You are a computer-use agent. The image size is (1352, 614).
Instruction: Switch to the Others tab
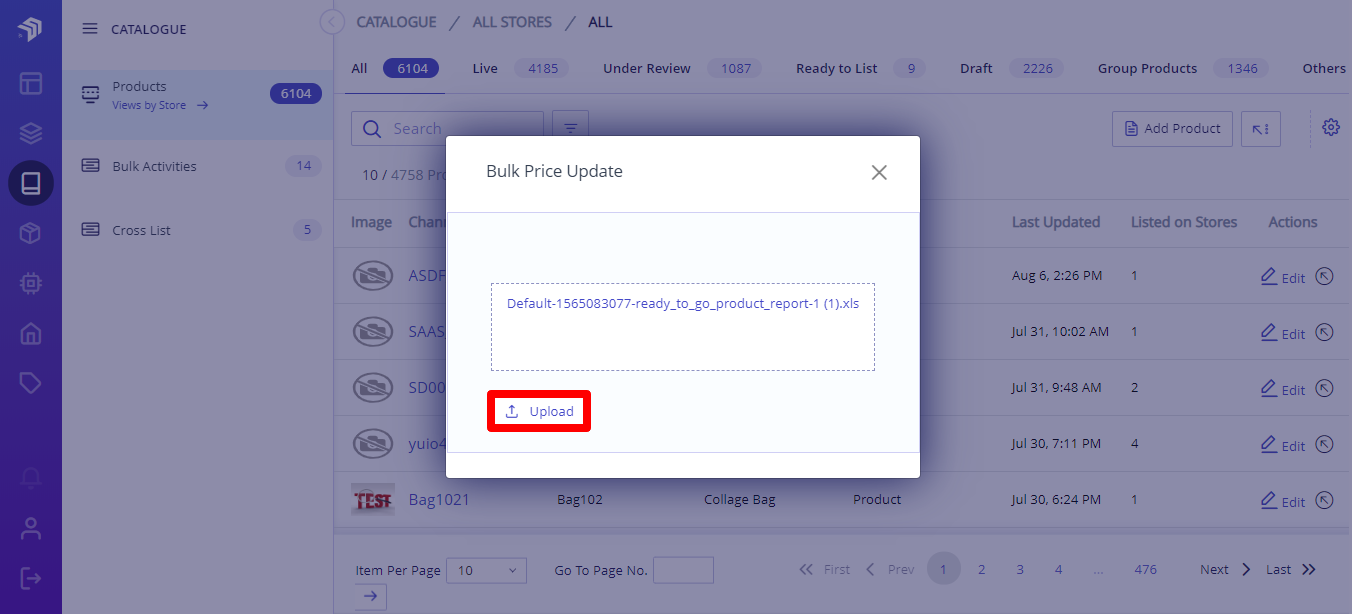pos(1324,69)
